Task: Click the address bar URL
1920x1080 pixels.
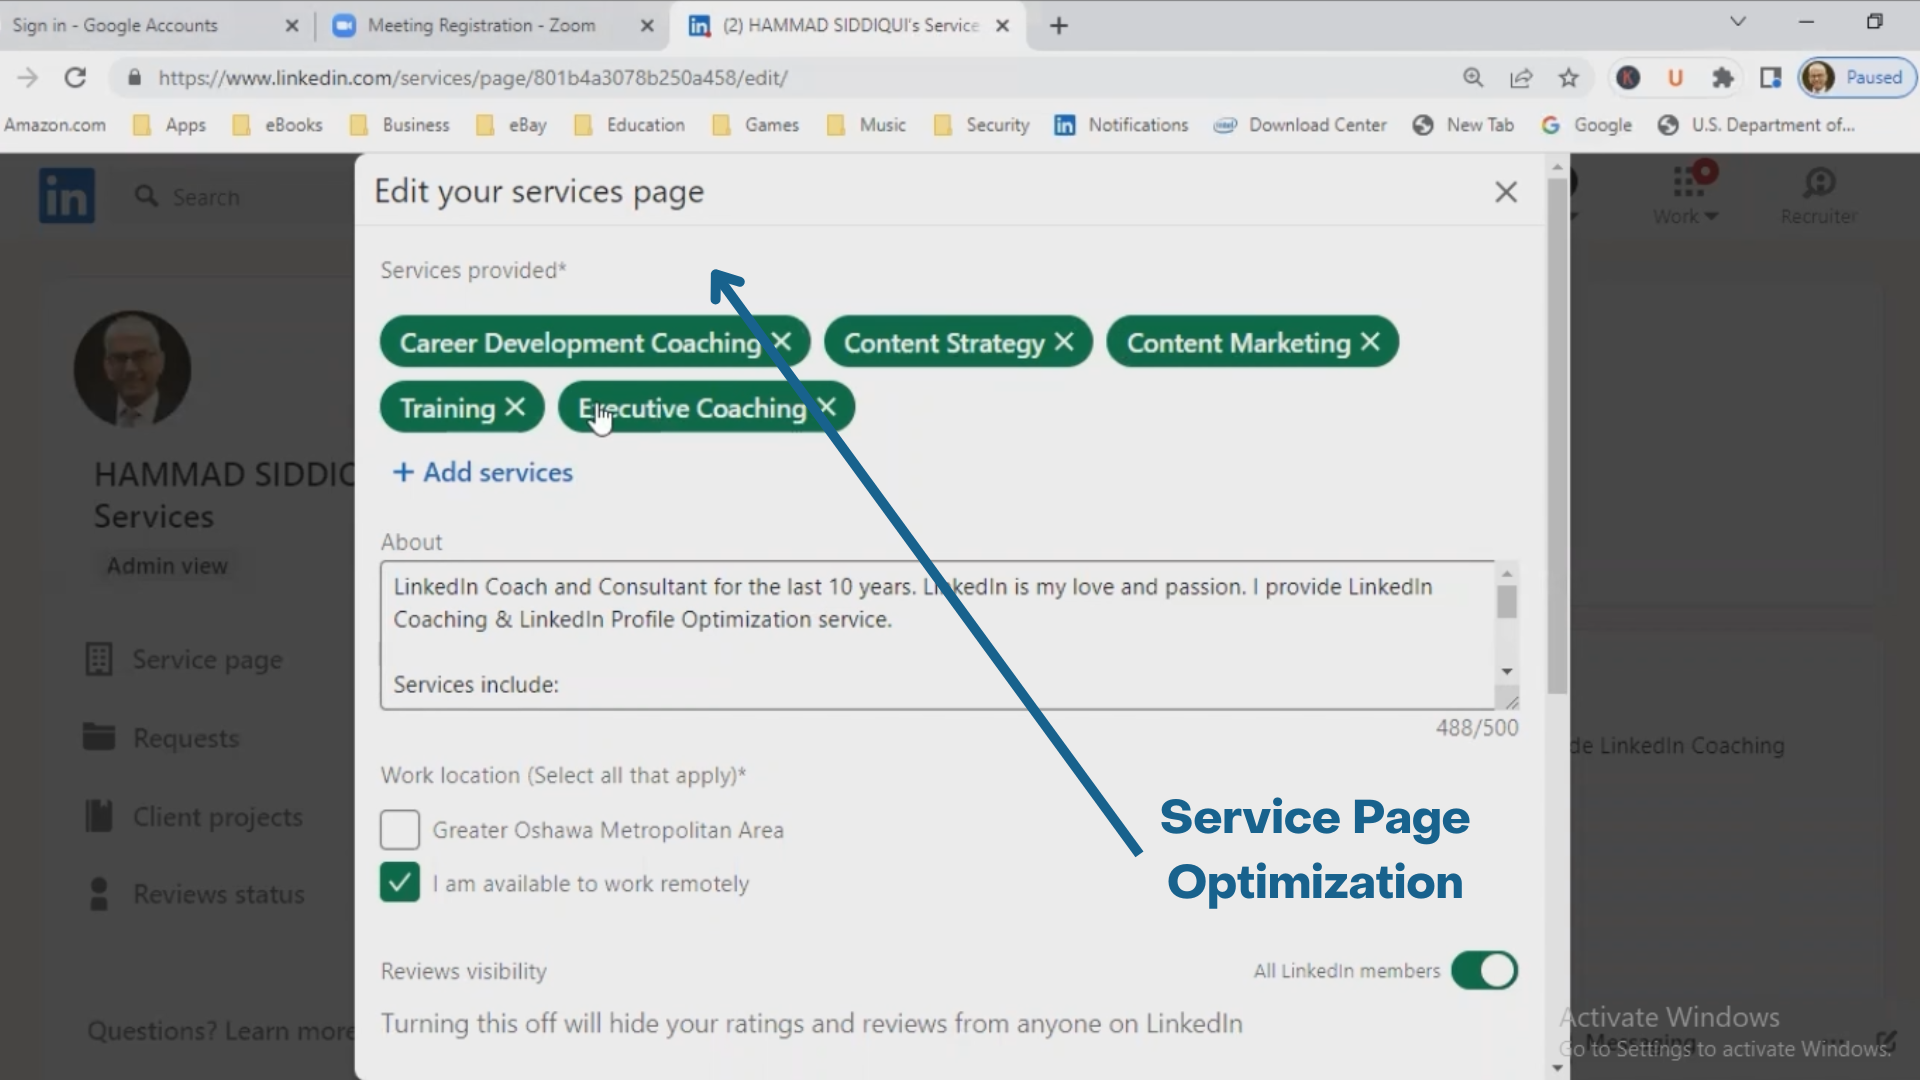Action: point(473,77)
